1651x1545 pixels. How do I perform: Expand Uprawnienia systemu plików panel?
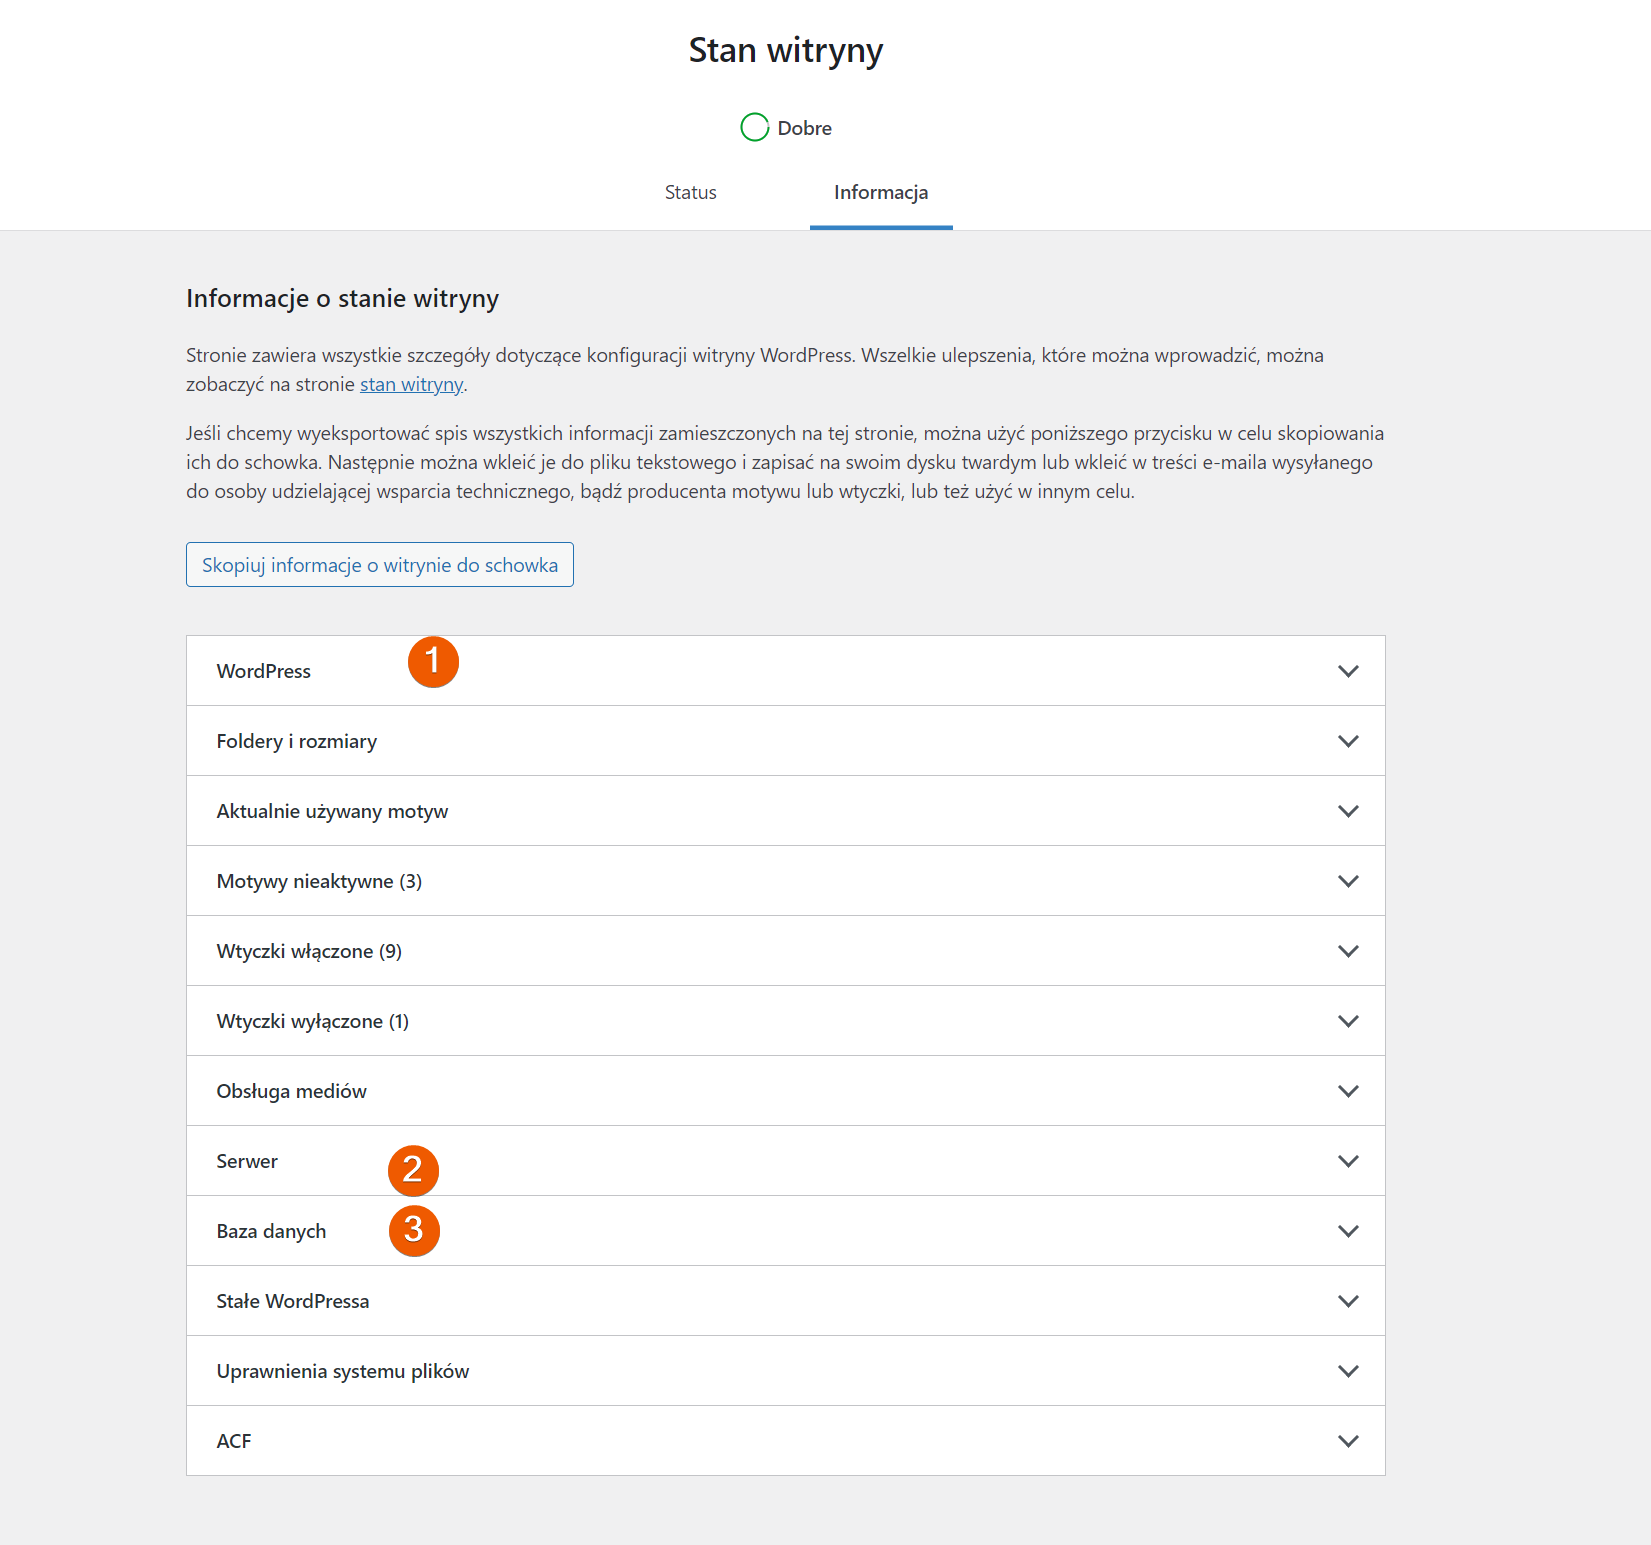(x=785, y=1371)
